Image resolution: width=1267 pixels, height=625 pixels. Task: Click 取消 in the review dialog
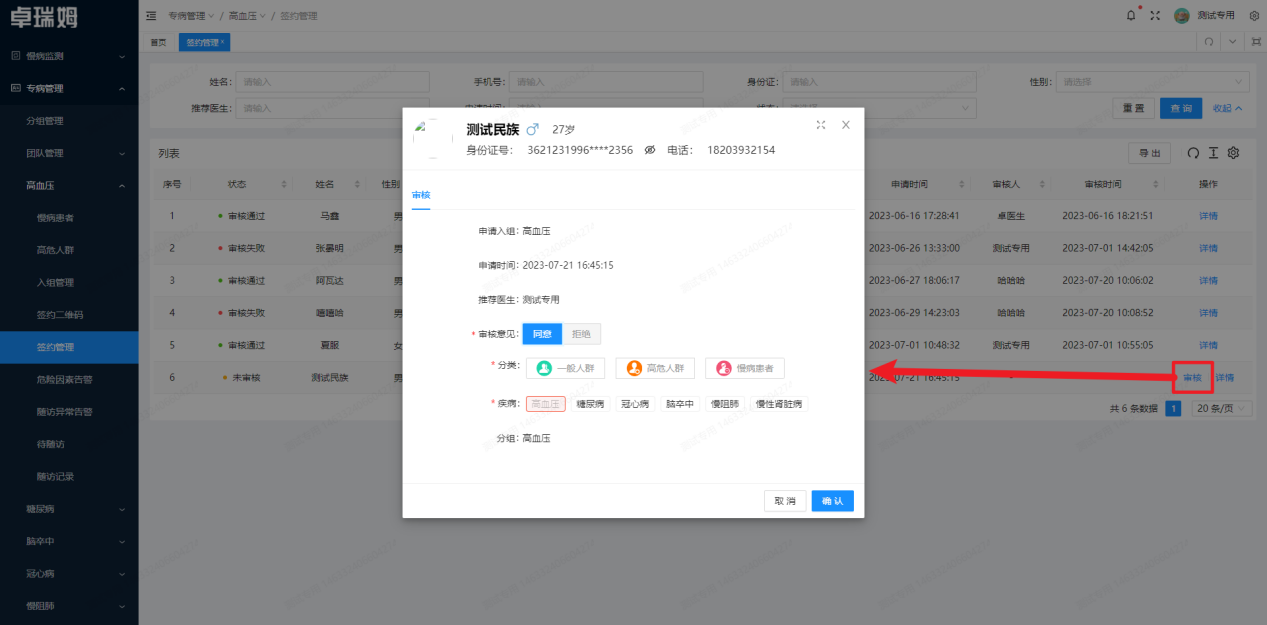[x=785, y=500]
